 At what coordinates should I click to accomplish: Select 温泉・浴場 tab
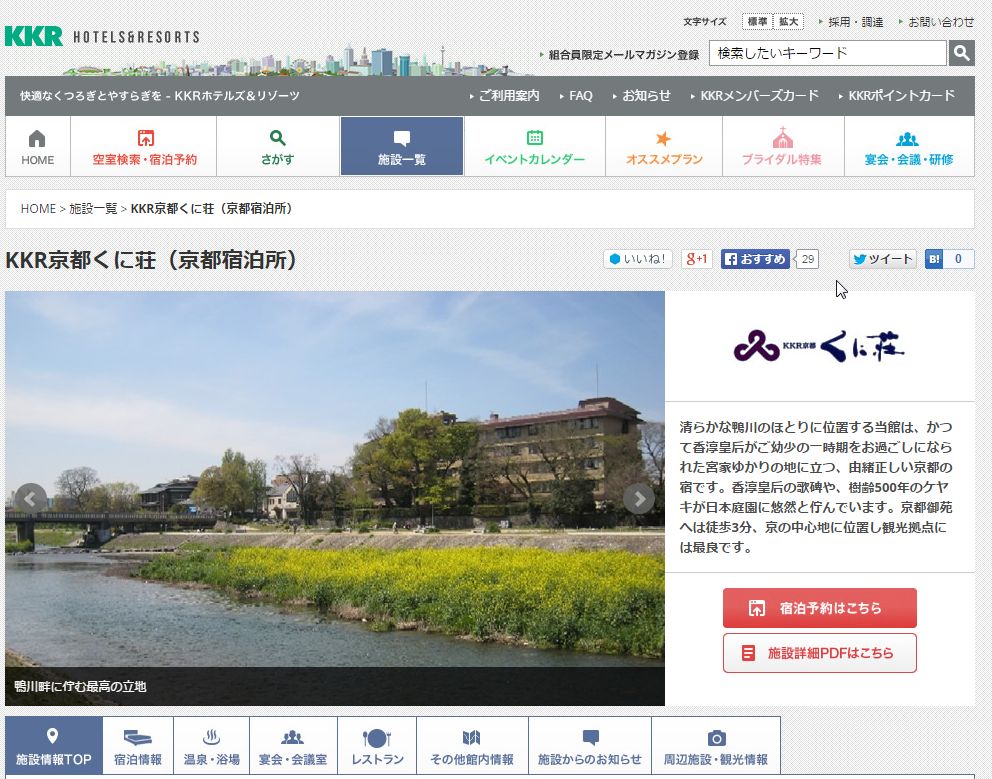[x=211, y=746]
